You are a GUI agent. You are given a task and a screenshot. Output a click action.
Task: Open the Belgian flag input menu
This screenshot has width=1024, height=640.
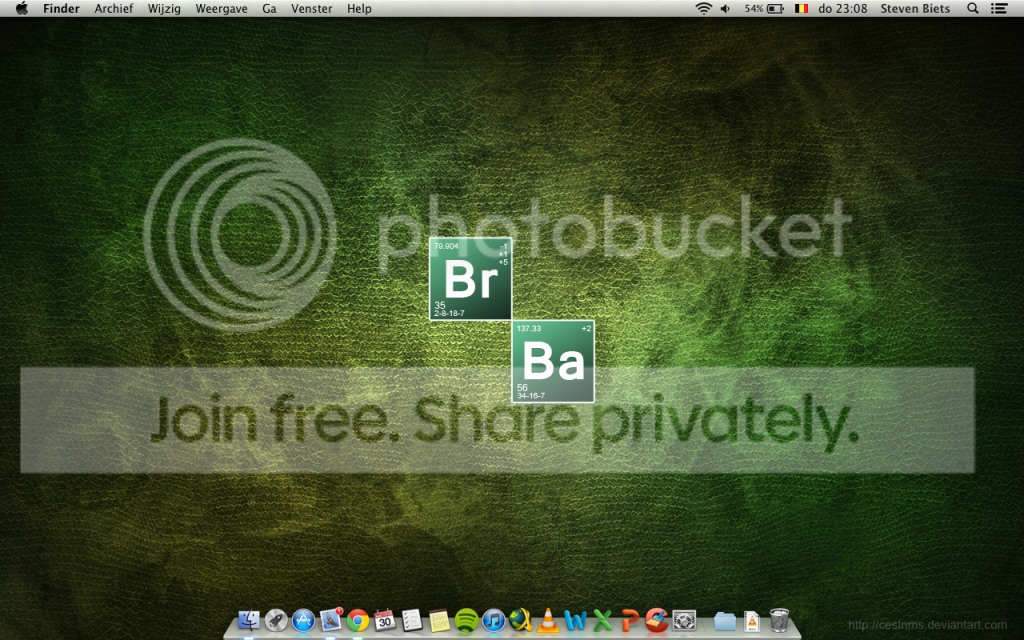coord(801,8)
